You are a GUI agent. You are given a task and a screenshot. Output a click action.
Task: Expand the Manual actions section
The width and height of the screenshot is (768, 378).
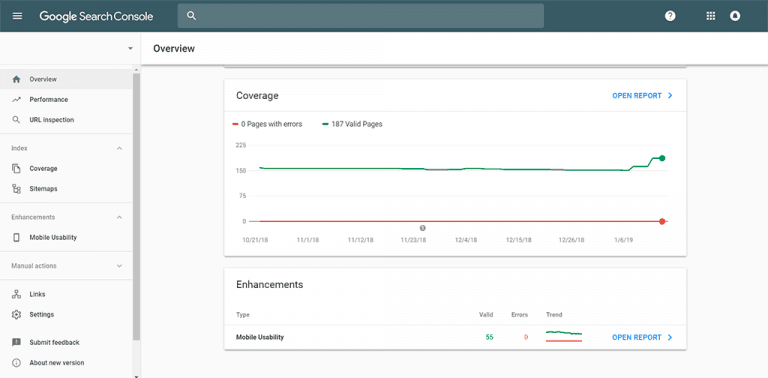pyautogui.click(x=119, y=266)
